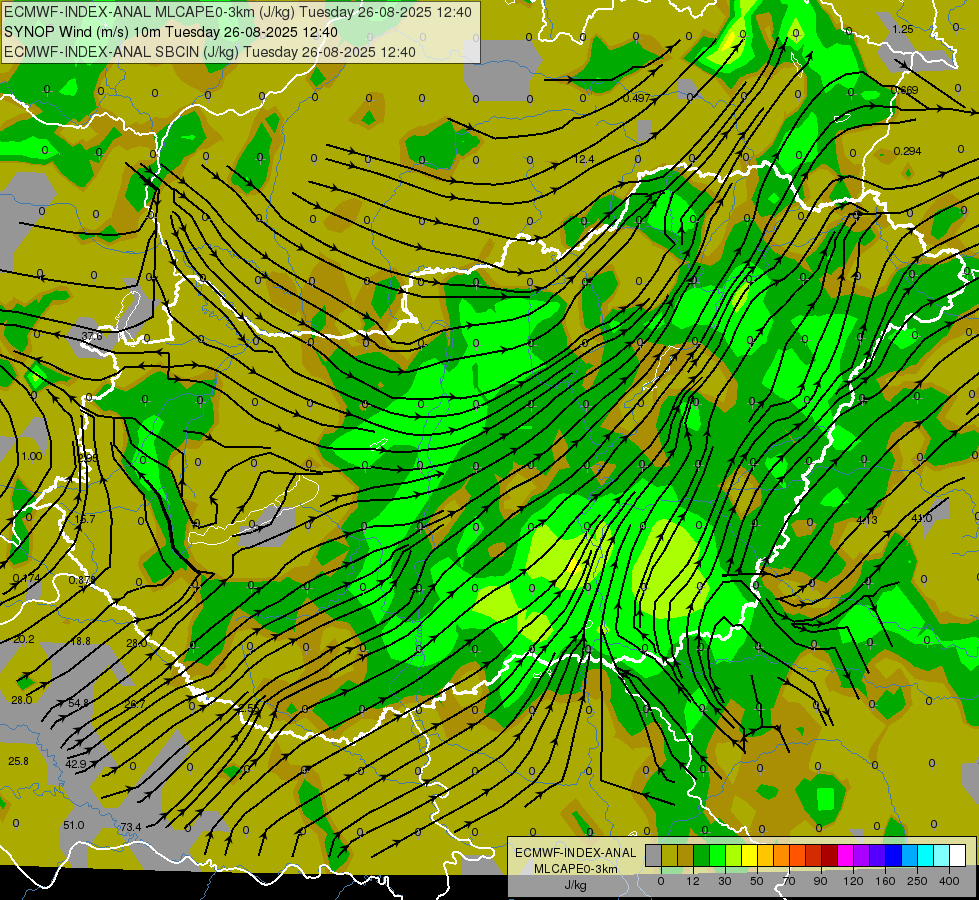This screenshot has height=900, width=979.
Task: Select the olive swatch left of legend value 0
Action: (x=669, y=855)
